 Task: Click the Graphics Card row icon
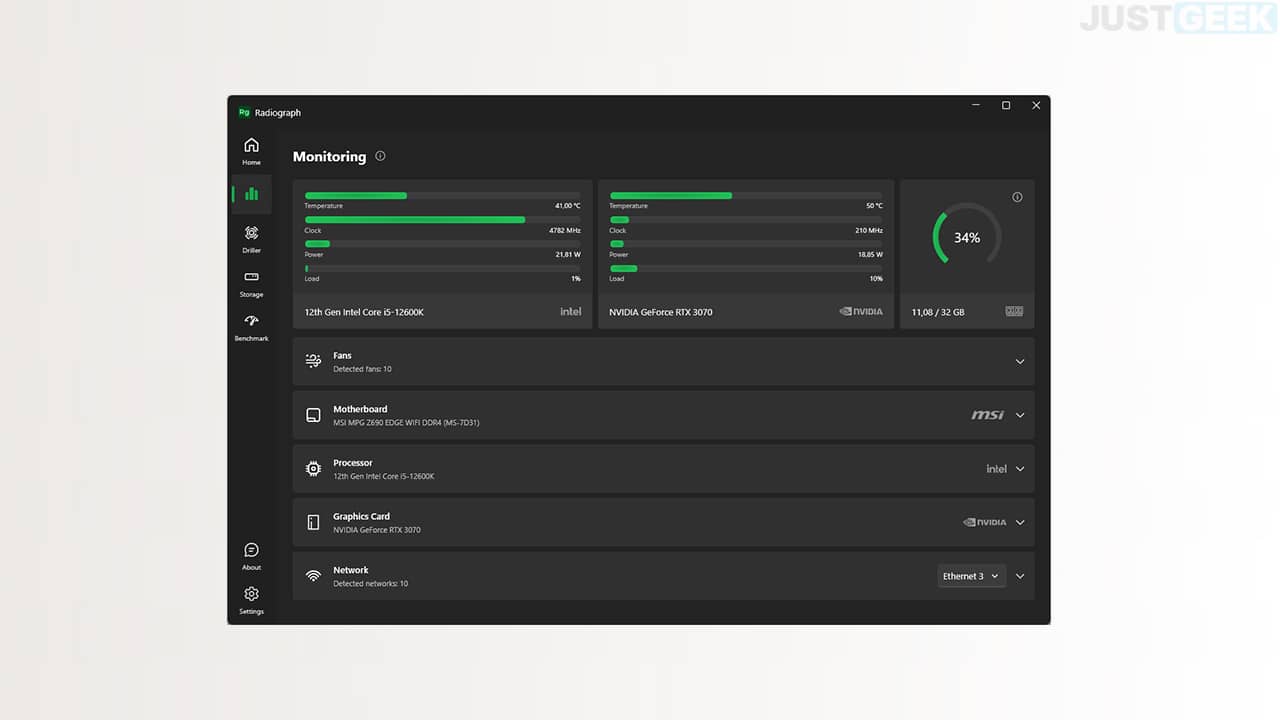313,522
